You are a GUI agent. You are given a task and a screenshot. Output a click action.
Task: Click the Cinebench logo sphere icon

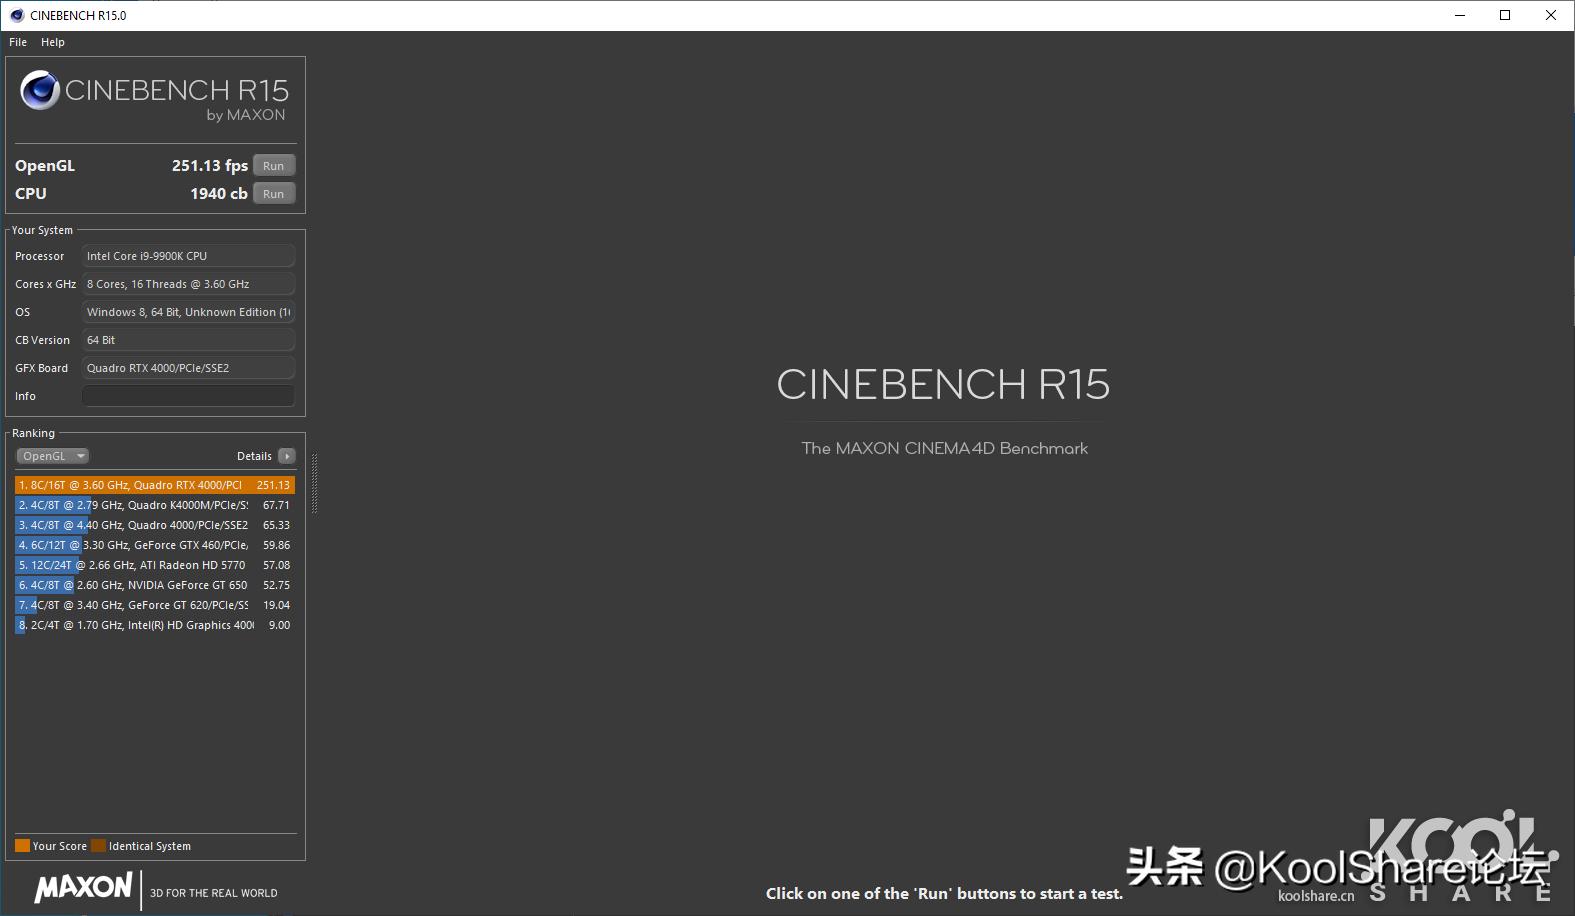(40, 91)
